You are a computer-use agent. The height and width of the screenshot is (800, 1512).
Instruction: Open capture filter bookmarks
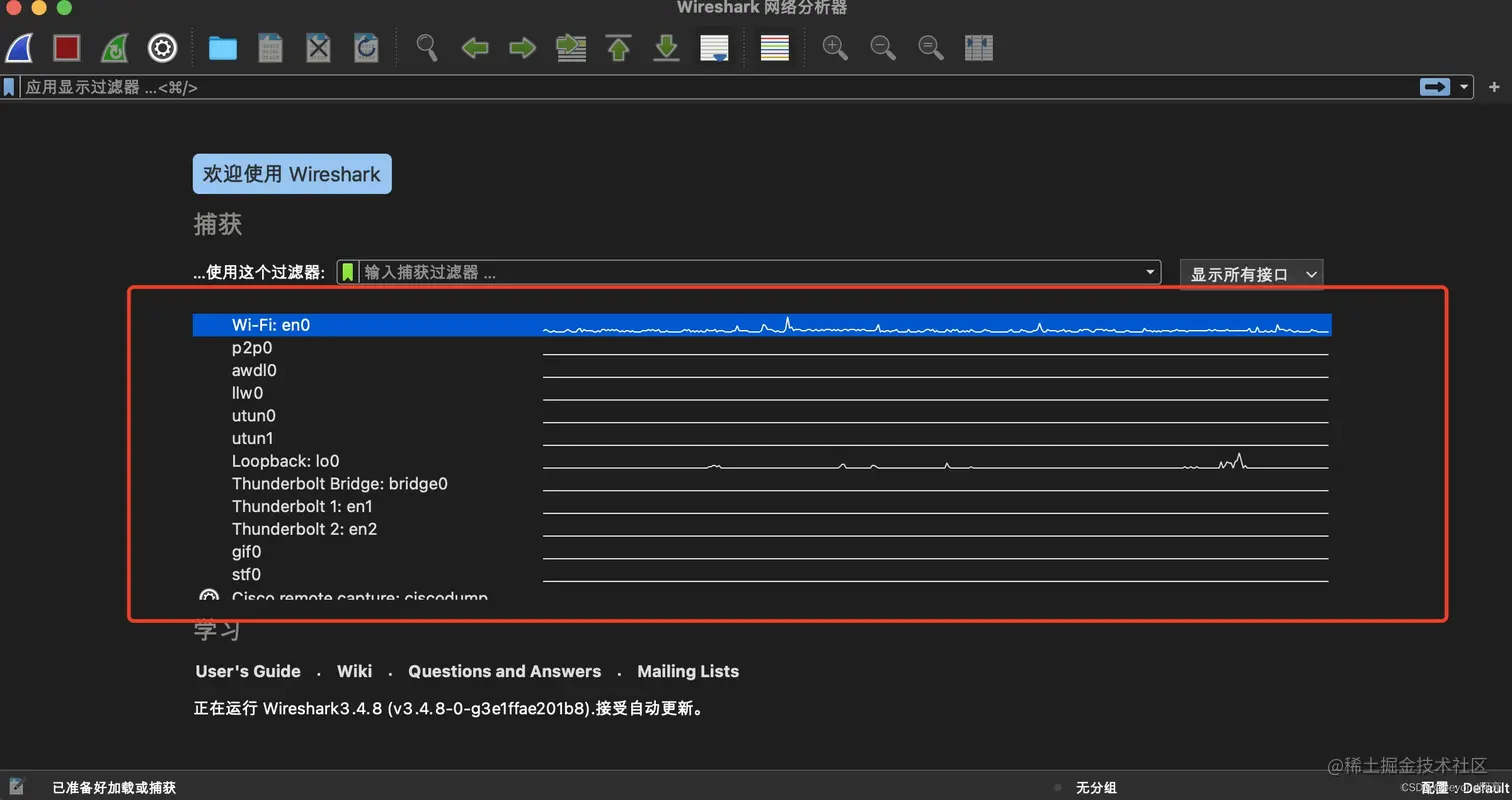[x=348, y=272]
